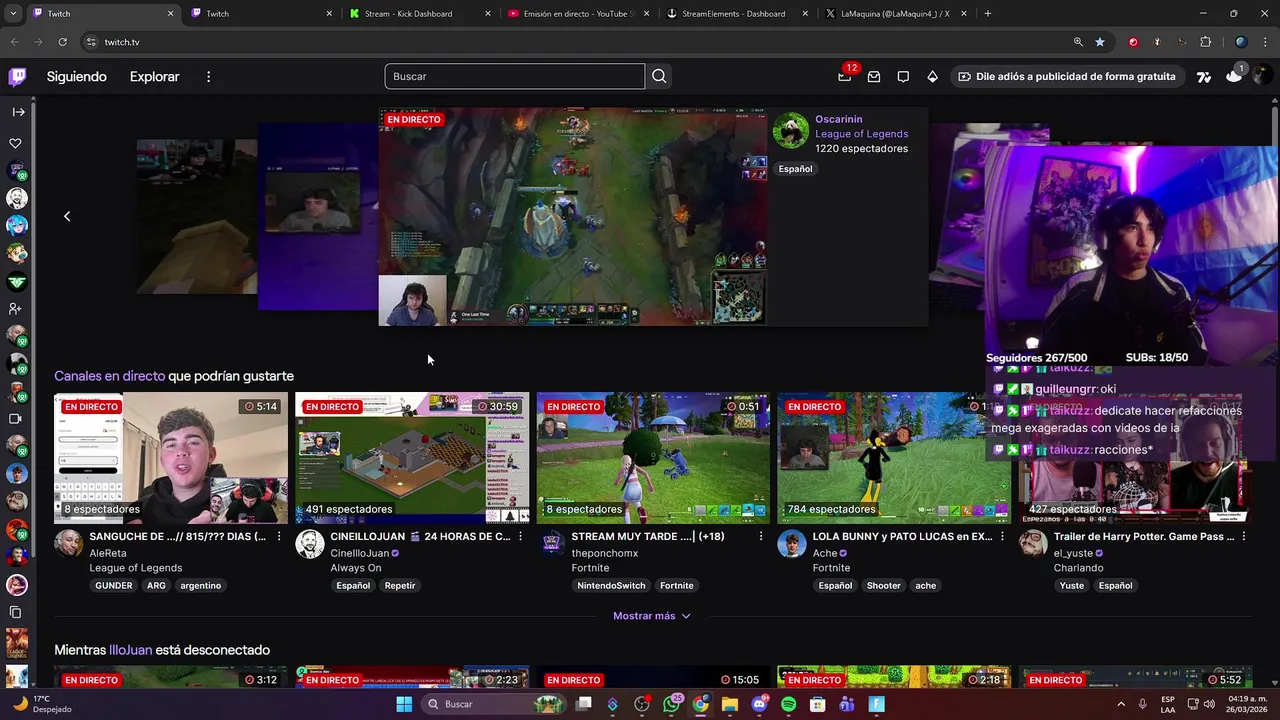Open Spotify from the taskbar
1280x720 pixels.
789,704
